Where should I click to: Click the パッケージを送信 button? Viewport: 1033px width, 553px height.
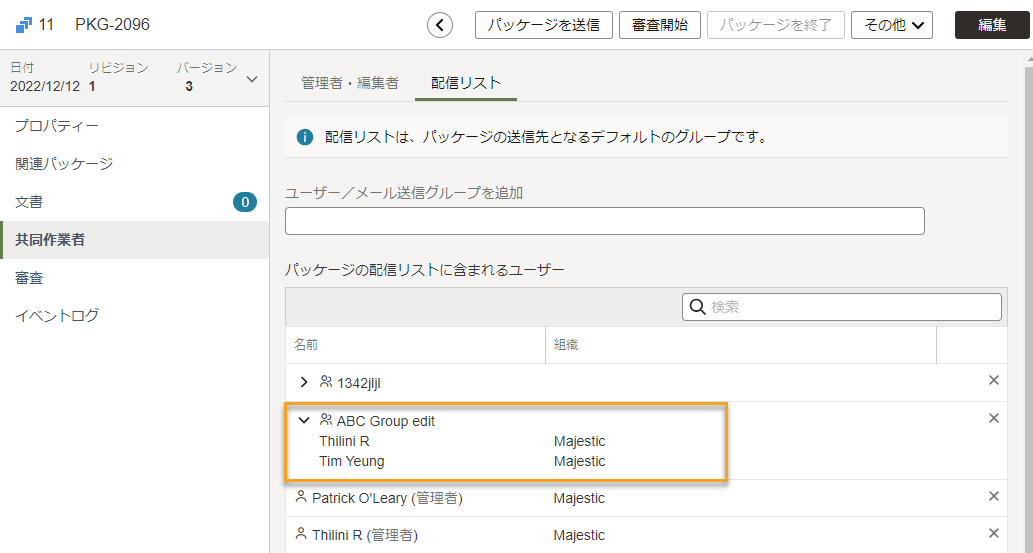(x=544, y=25)
